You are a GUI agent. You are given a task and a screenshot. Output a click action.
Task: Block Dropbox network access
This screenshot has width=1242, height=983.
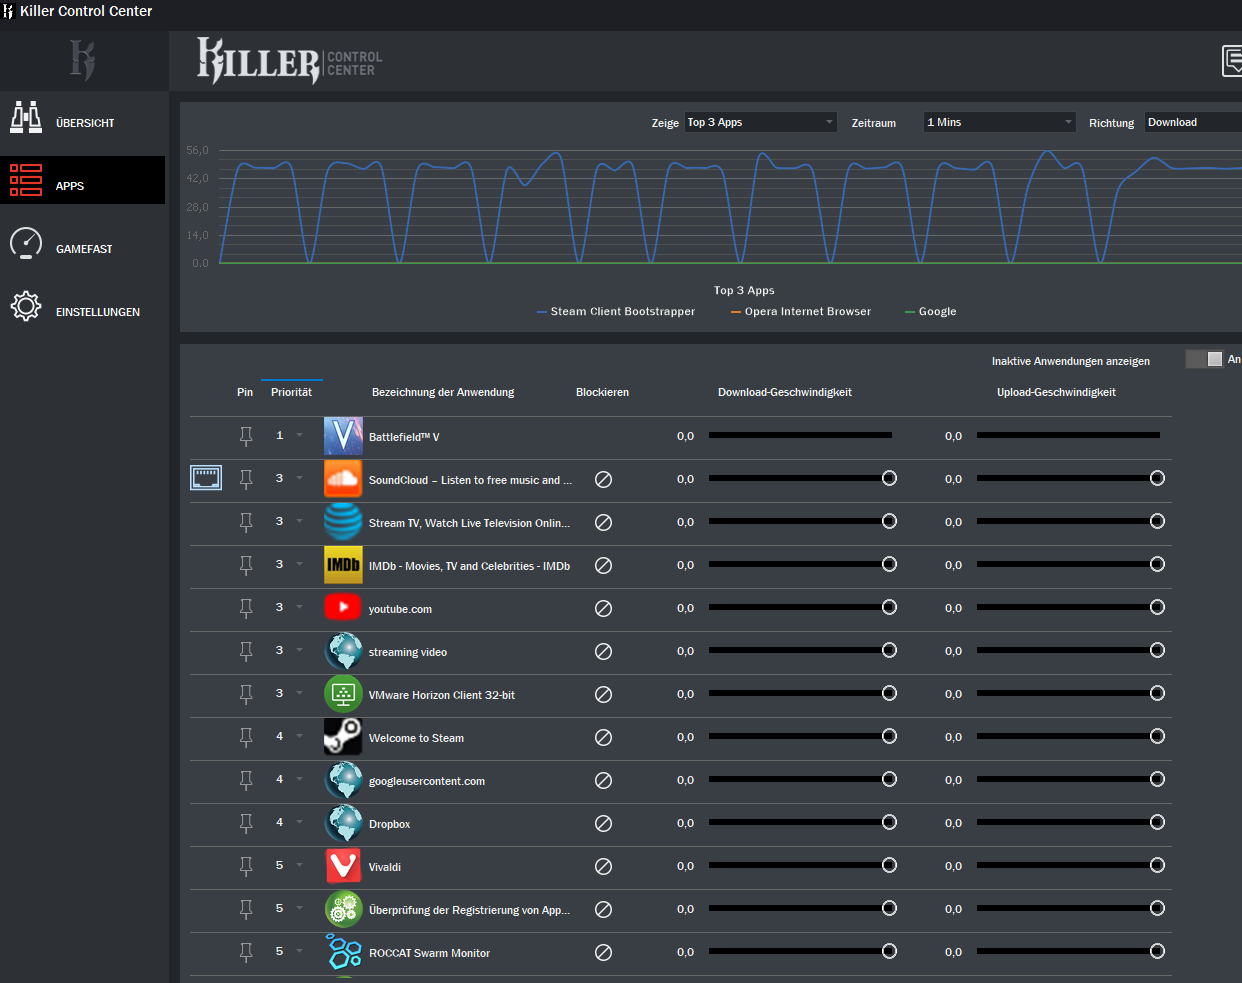tap(603, 823)
